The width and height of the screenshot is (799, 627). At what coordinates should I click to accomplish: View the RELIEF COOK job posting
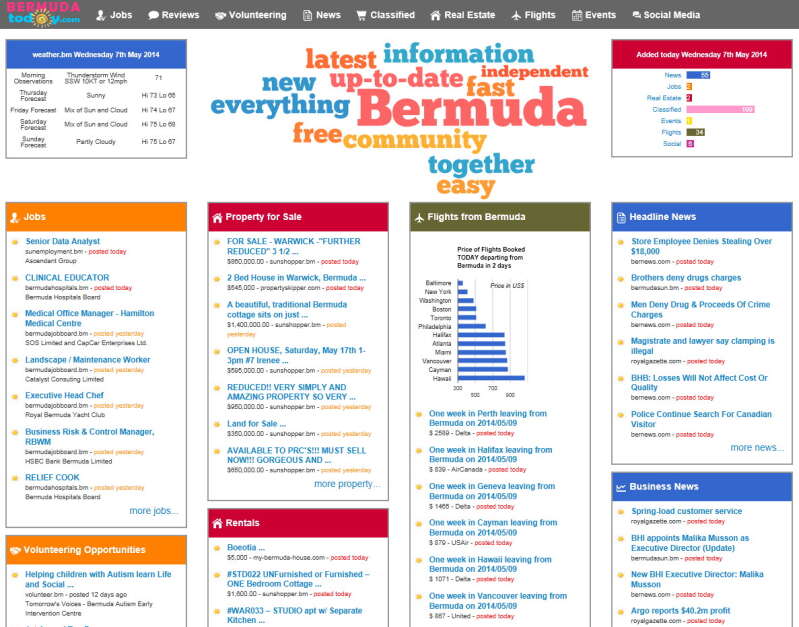[52, 478]
